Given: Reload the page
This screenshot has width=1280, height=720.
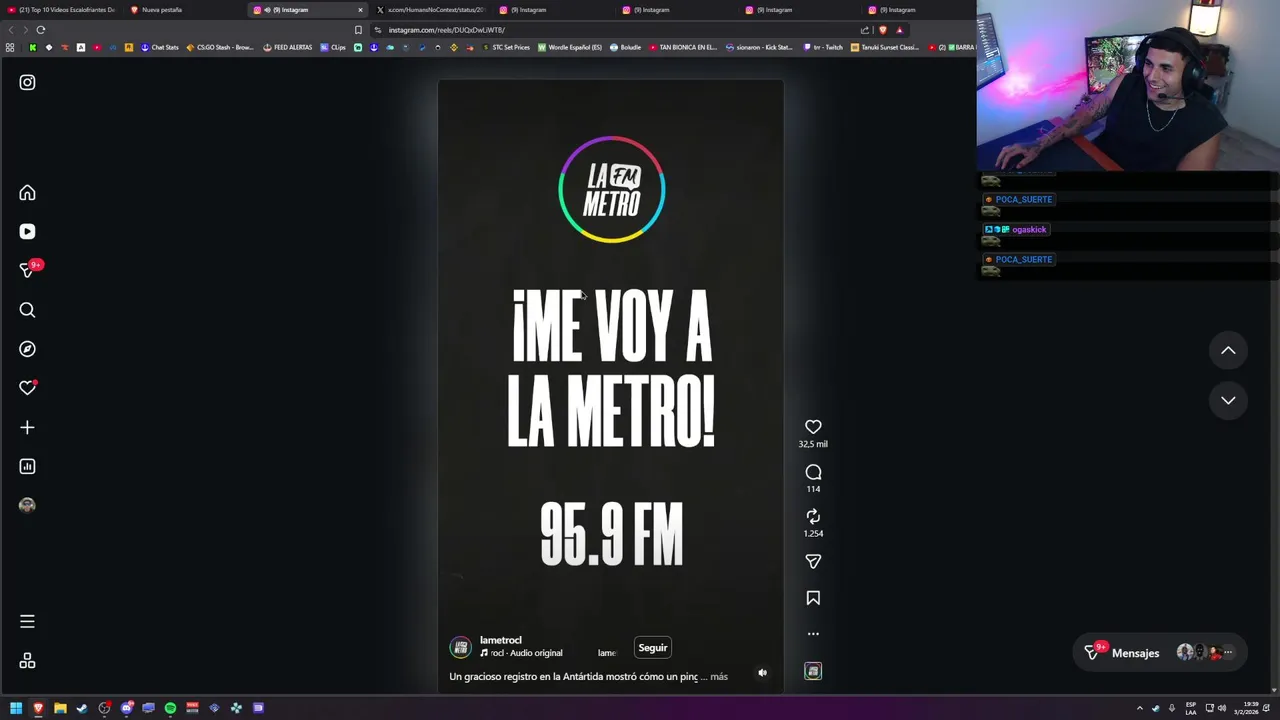Looking at the screenshot, I should click(x=41, y=30).
